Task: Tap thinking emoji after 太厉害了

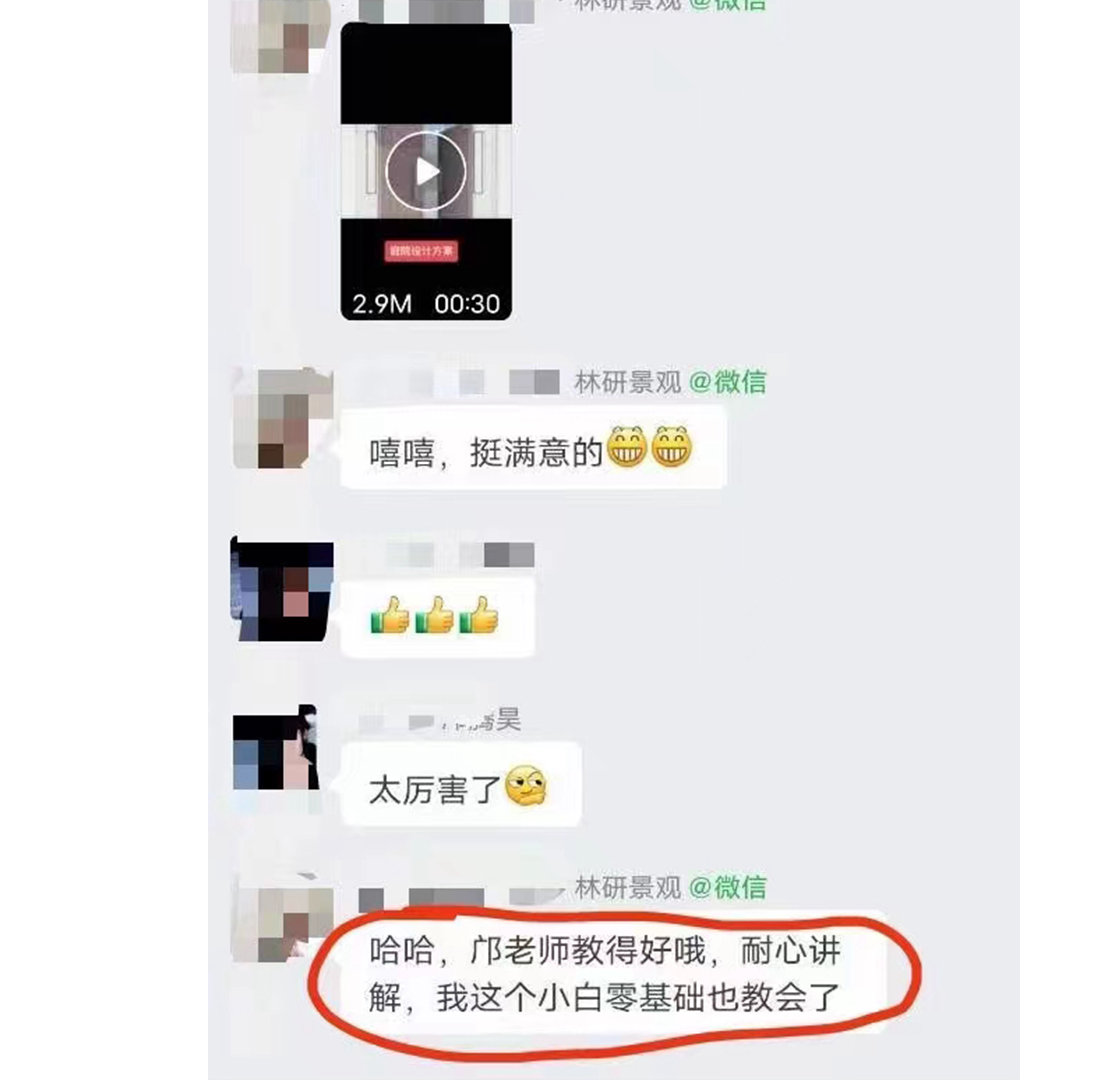Action: 526,785
